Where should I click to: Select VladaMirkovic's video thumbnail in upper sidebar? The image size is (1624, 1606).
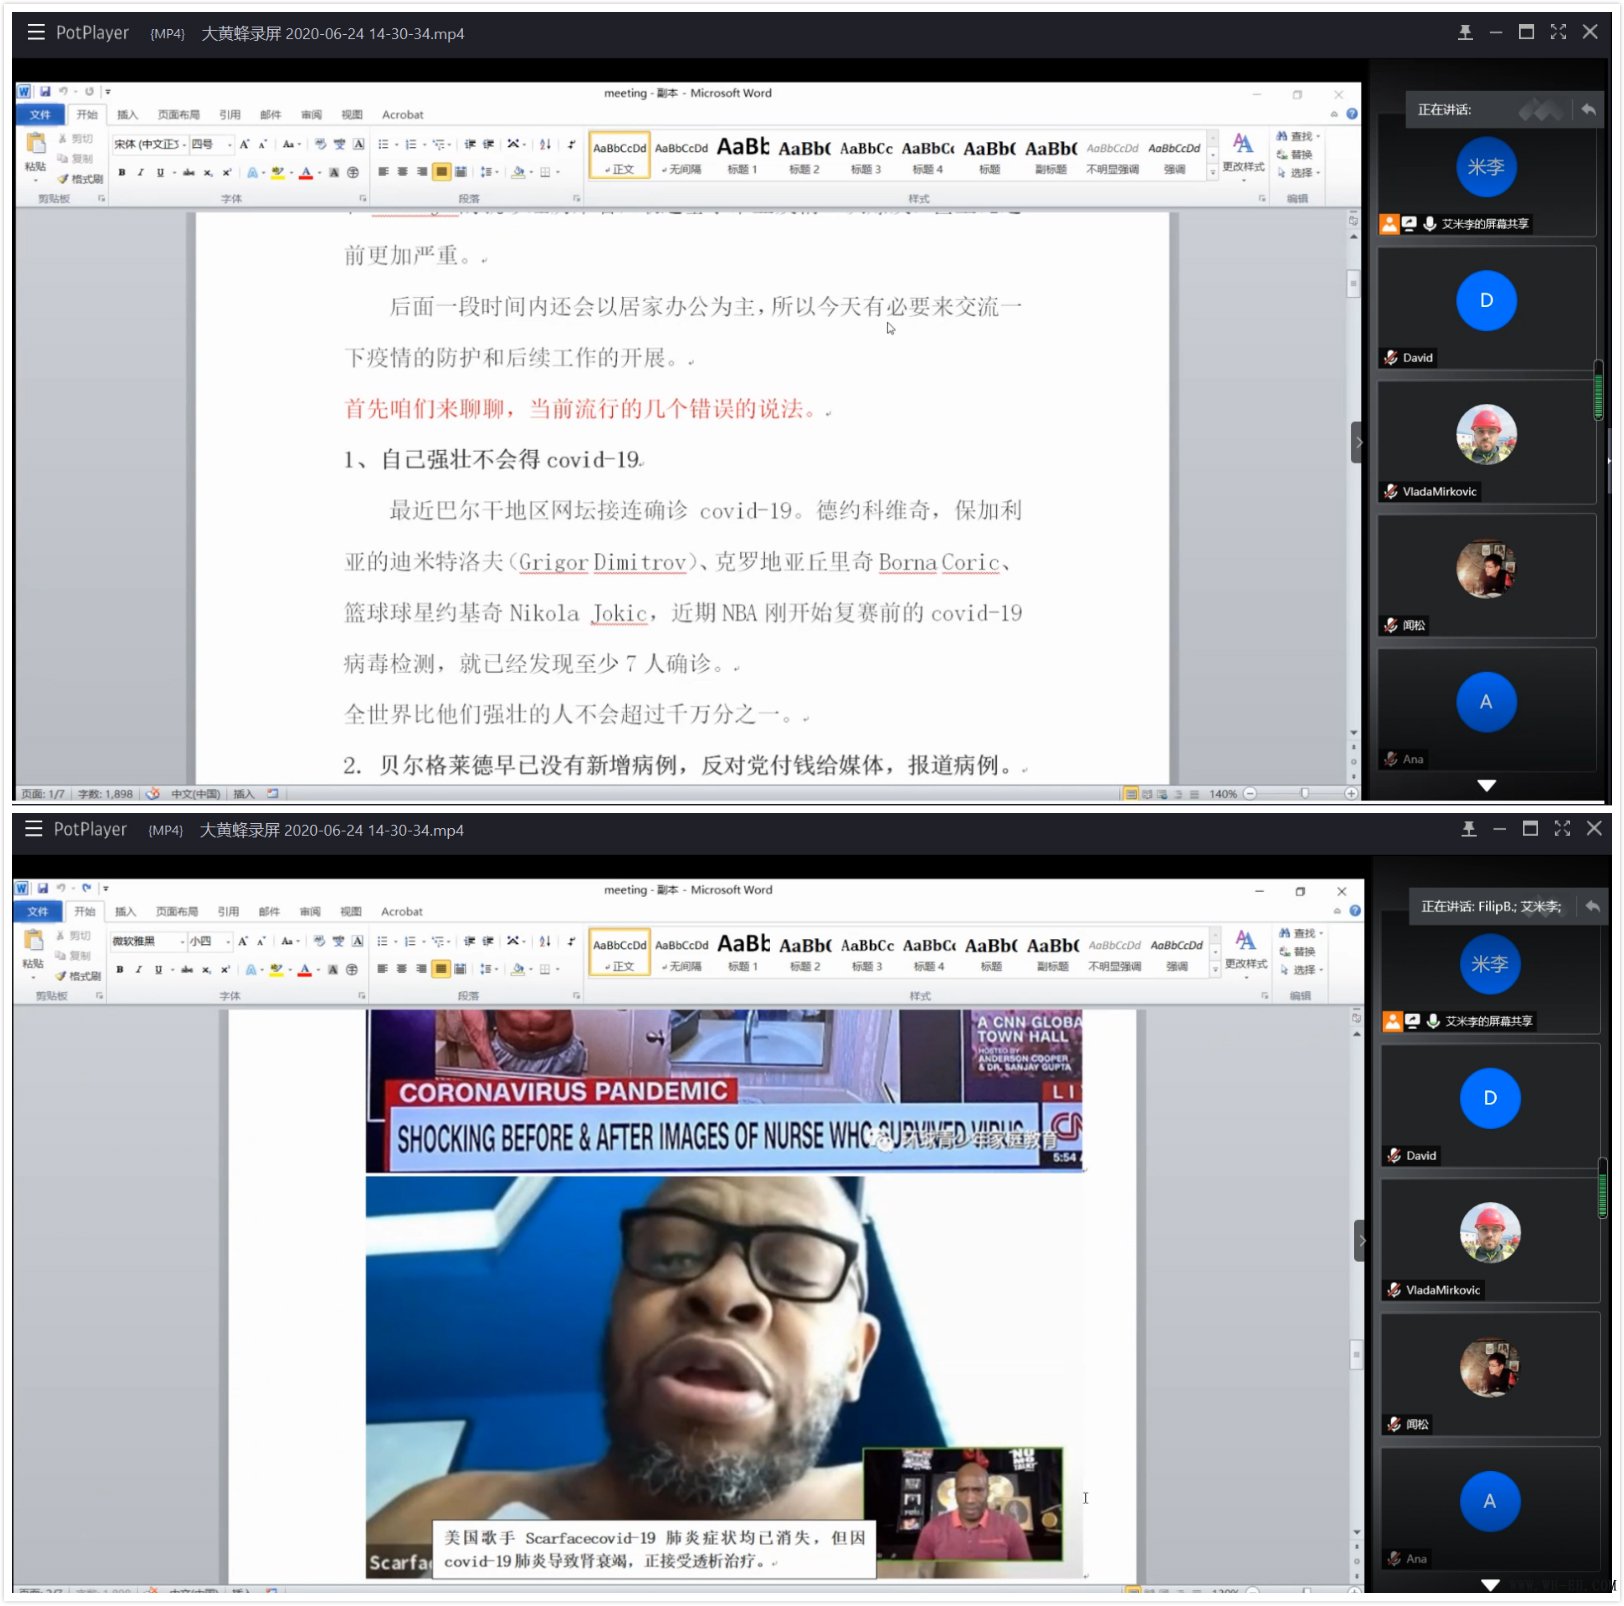1485,437
